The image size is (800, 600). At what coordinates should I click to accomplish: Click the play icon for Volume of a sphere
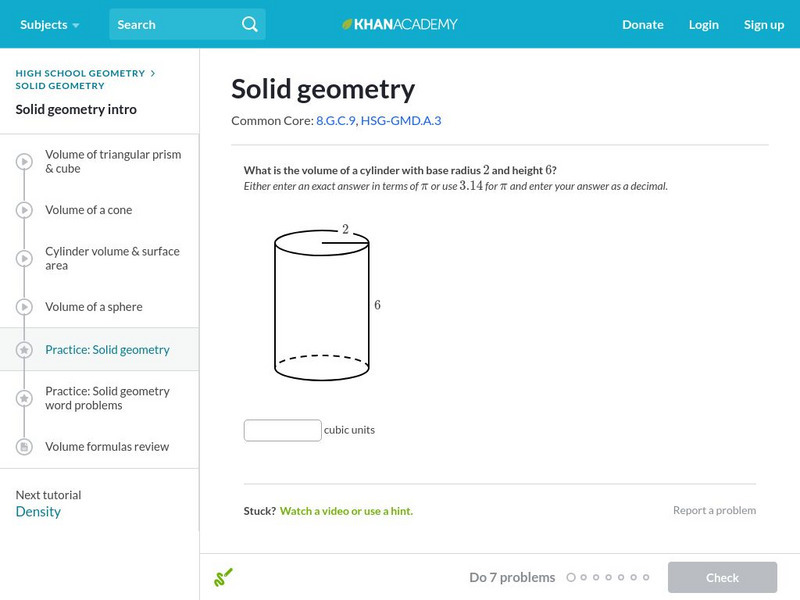[x=25, y=307]
